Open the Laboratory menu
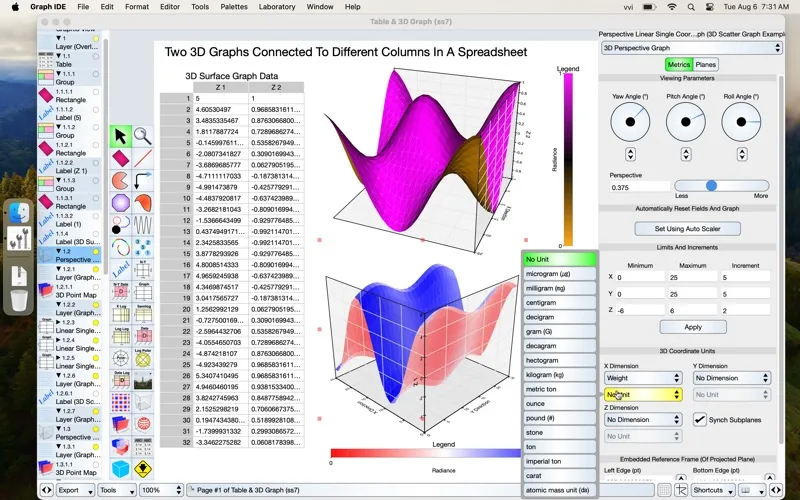Image resolution: width=800 pixels, height=500 pixels. 277,7
